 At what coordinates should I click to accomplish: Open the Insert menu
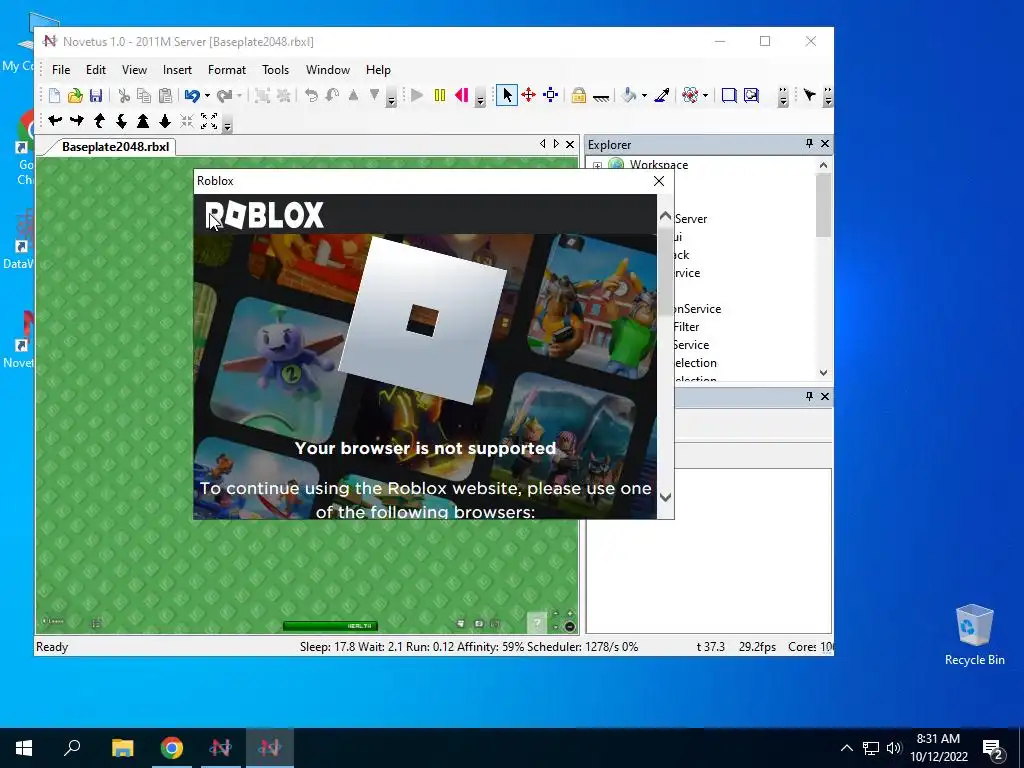click(x=177, y=70)
